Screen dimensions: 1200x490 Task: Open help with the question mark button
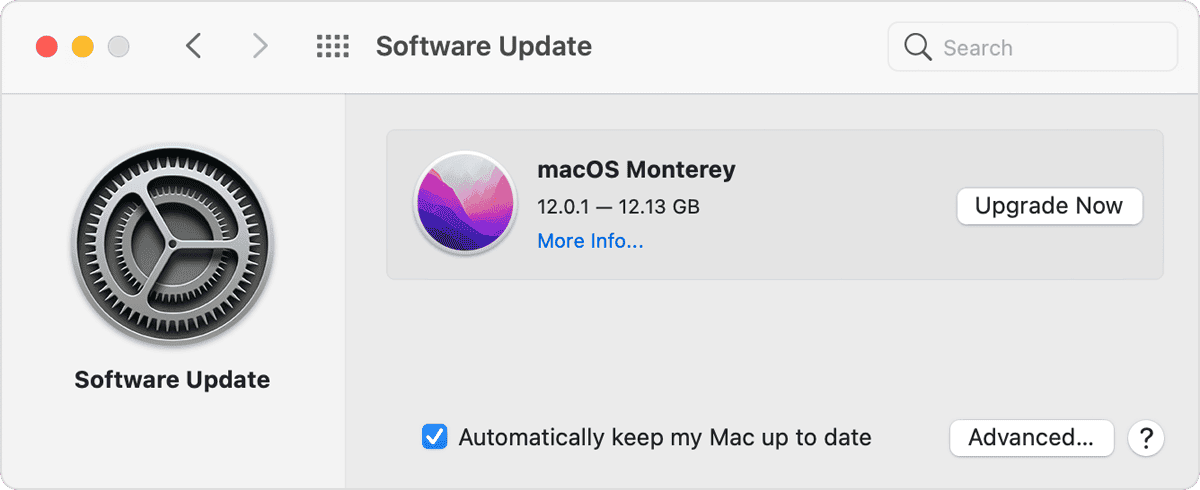tap(1146, 438)
